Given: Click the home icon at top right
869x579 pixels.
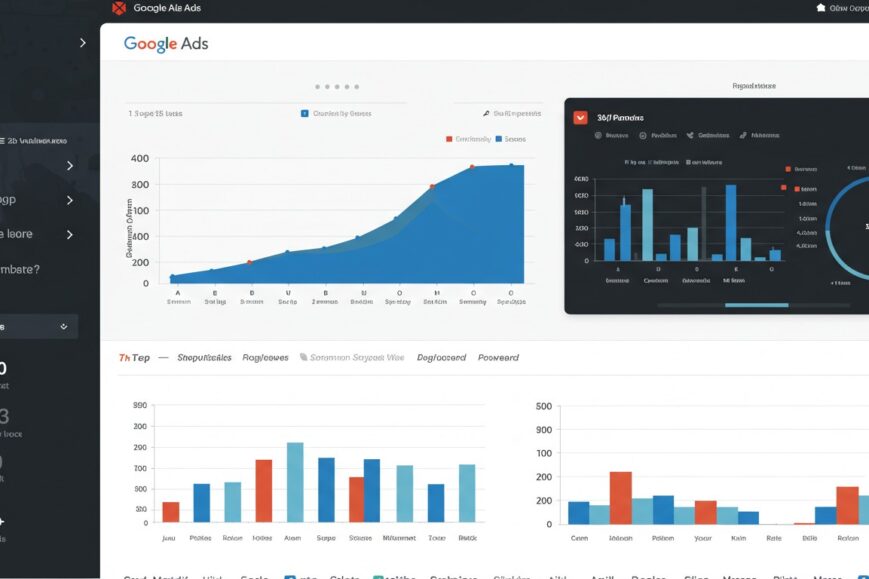Looking at the screenshot, I should 821,8.
